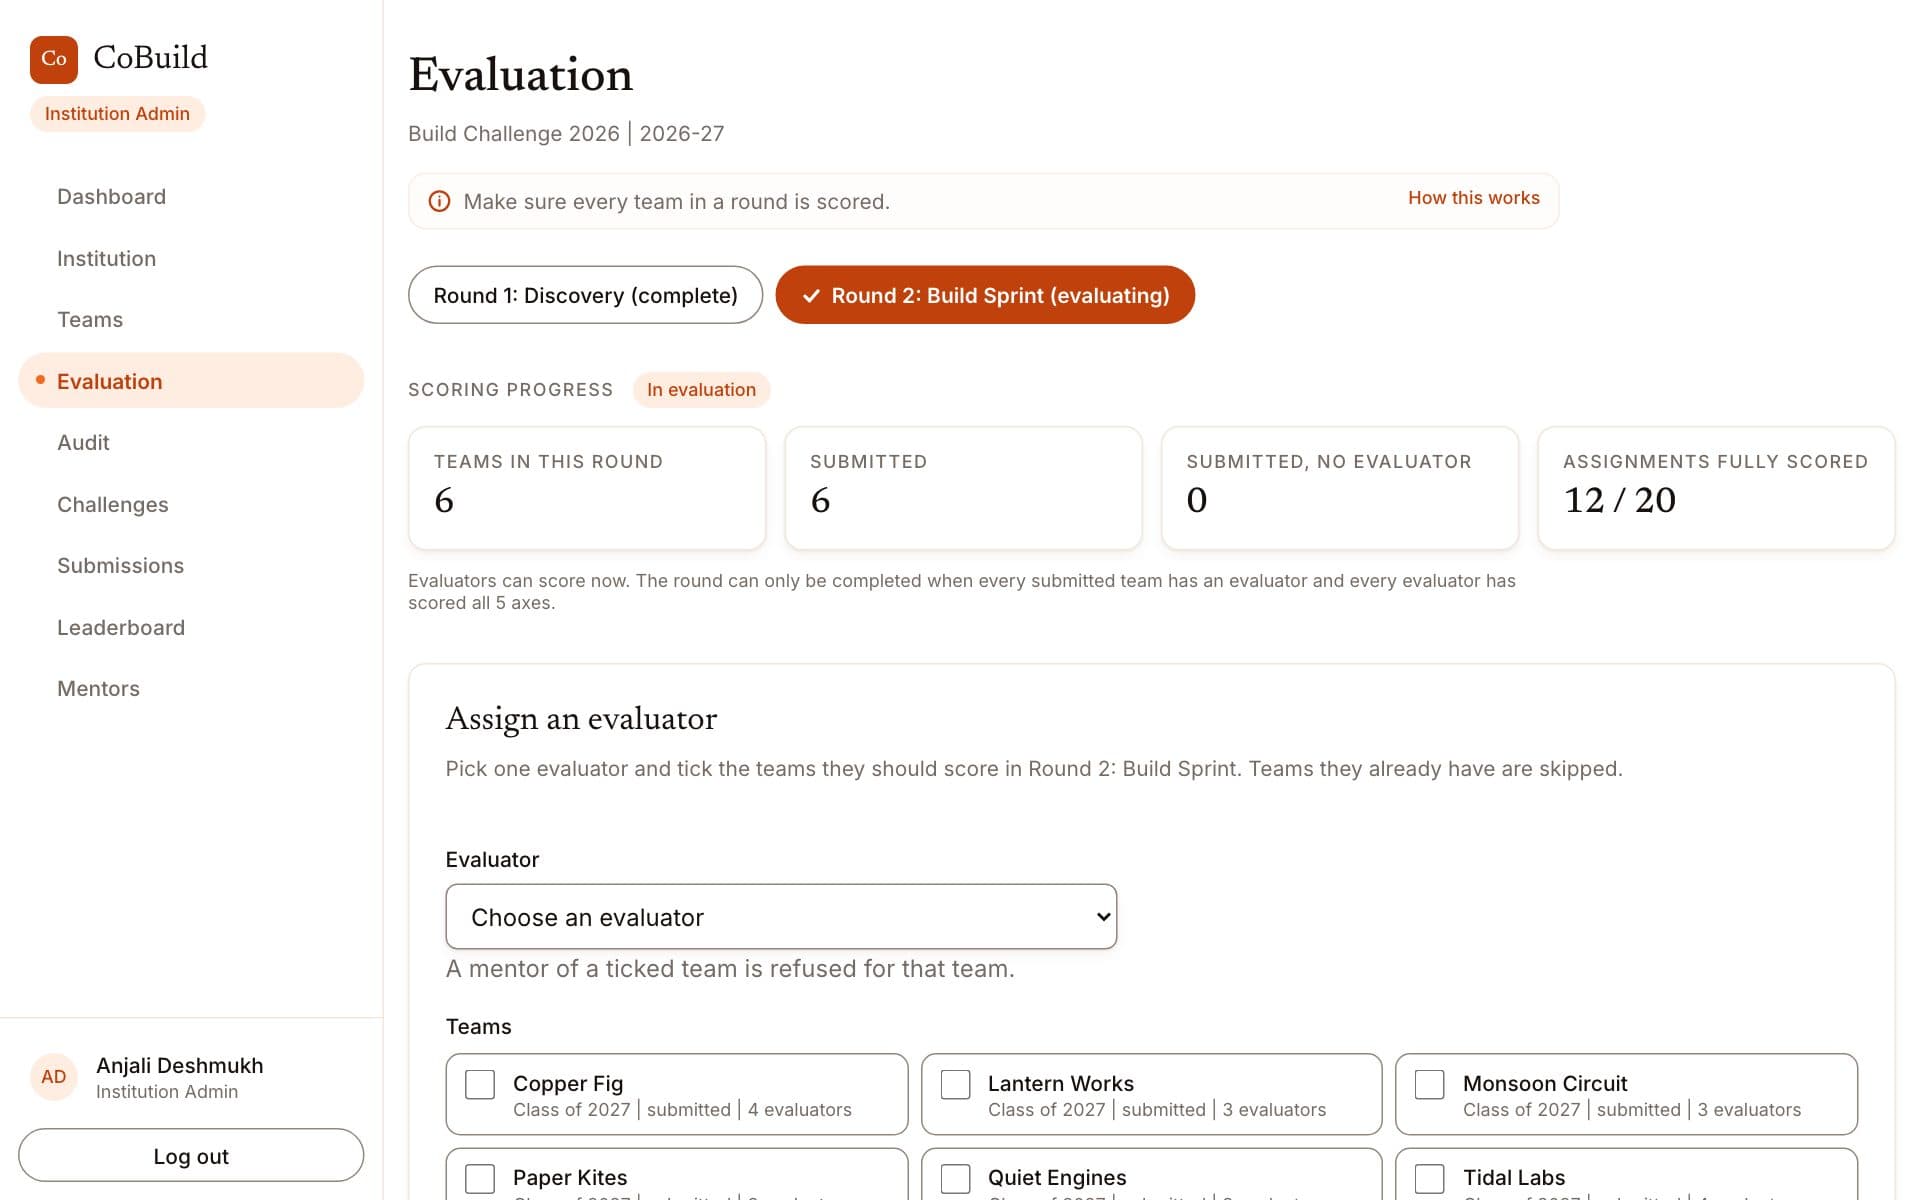Click the Assign an evaluator heading
This screenshot has width=1920, height=1200.
tap(581, 719)
